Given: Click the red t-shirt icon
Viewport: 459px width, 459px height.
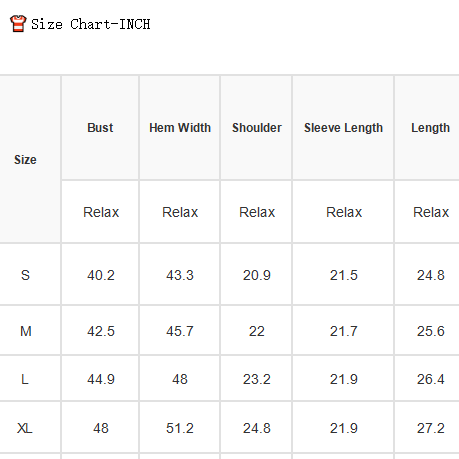Looking at the screenshot, I should coord(18,23).
